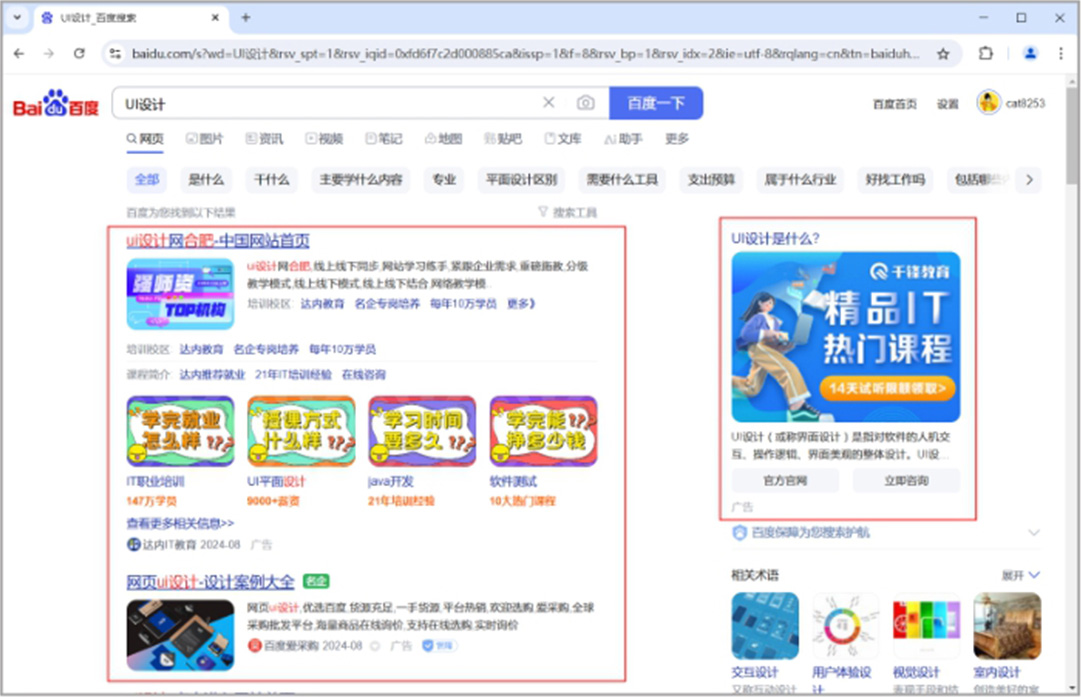Switch to the 笔记 tab
1081x697 pixels.
tap(384, 139)
